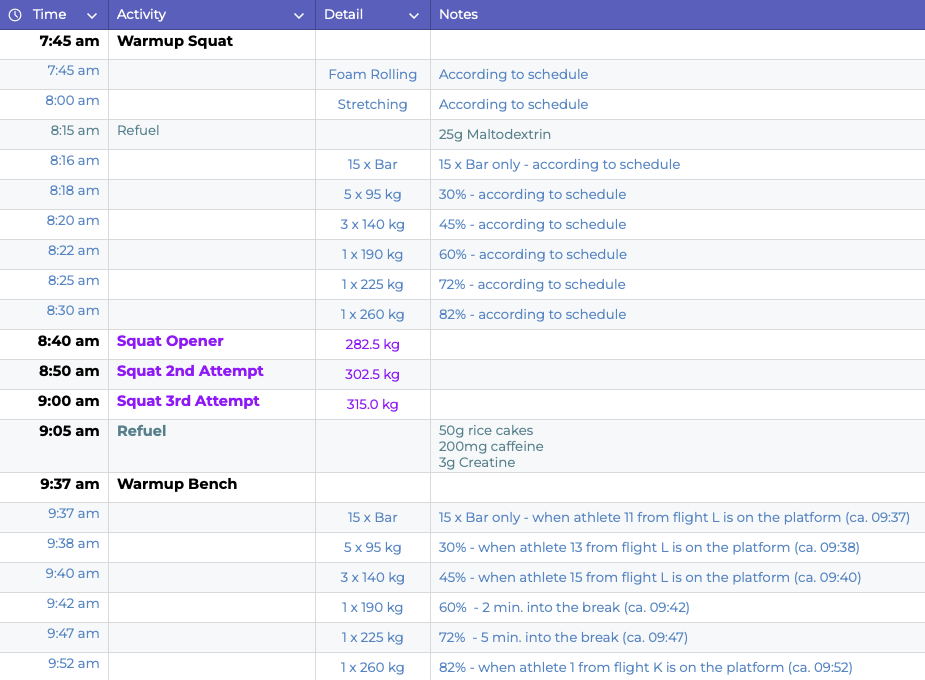Click the 5 min. into the break note
Screen dimensions: 925x680
tap(563, 638)
